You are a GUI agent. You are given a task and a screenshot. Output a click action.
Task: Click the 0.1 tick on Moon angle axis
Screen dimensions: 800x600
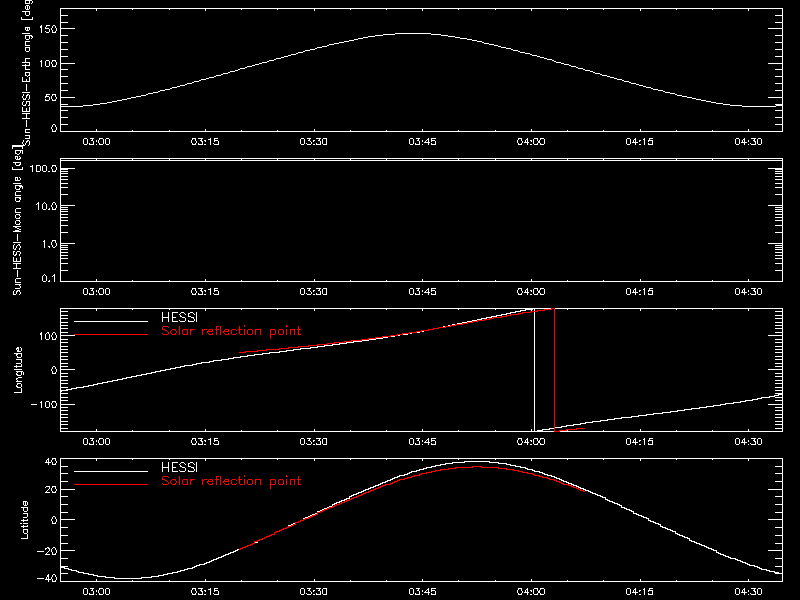[x=49, y=278]
